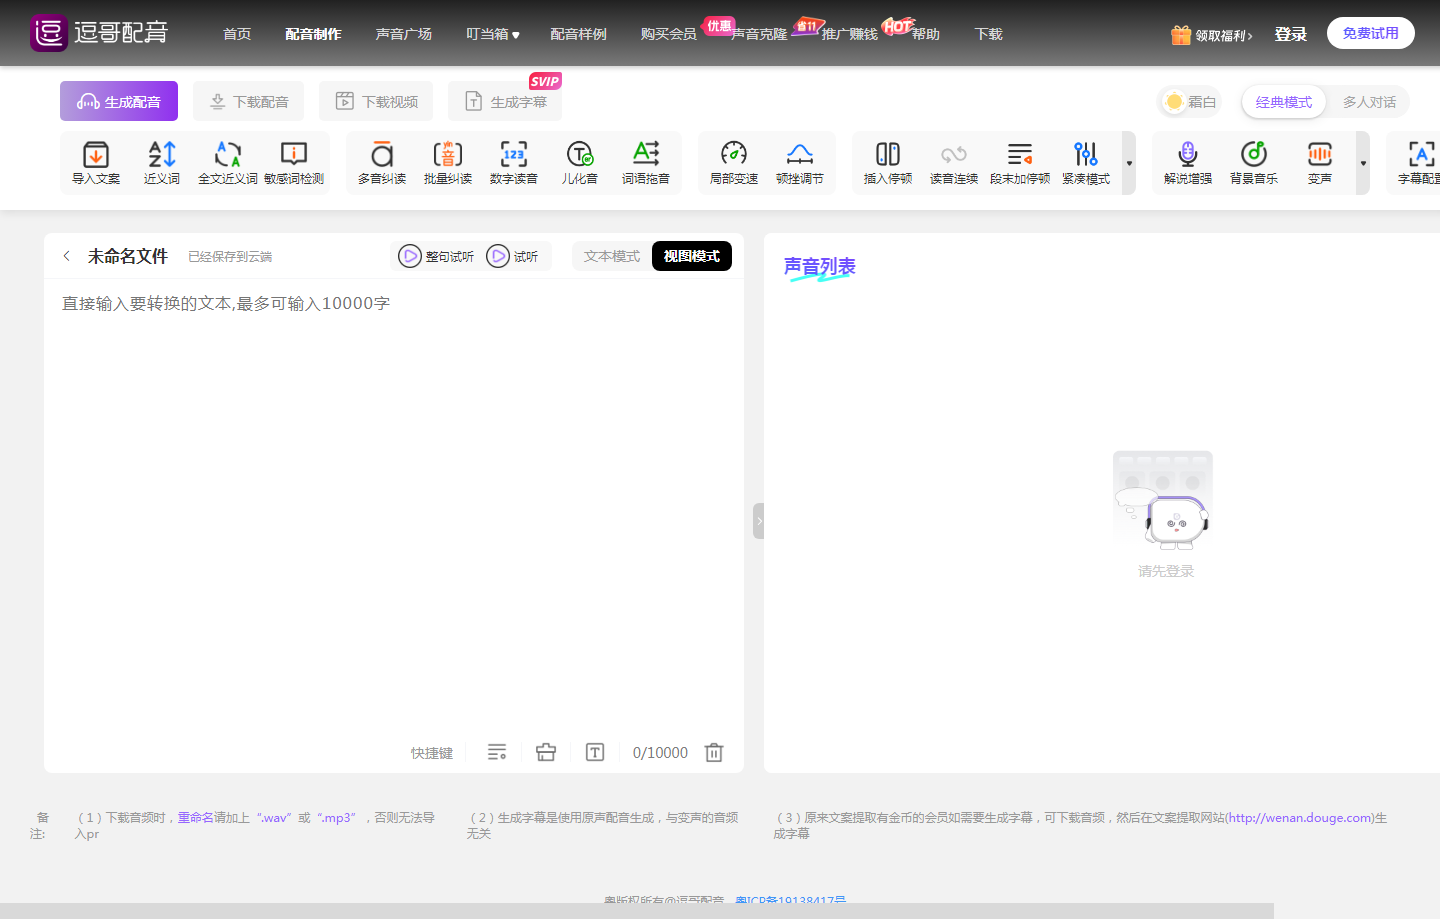Select the 变声 voice changer tool
Image resolution: width=1440 pixels, height=919 pixels.
[x=1319, y=162]
